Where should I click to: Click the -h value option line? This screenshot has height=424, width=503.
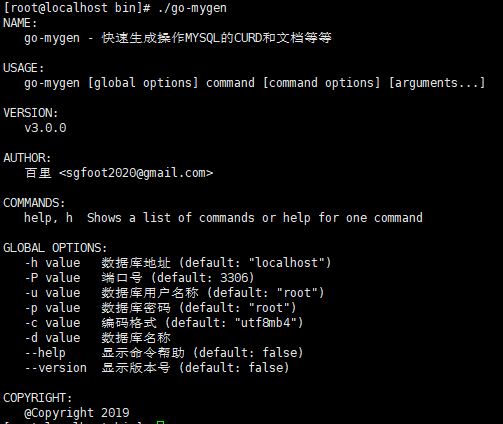pyautogui.click(x=178, y=263)
